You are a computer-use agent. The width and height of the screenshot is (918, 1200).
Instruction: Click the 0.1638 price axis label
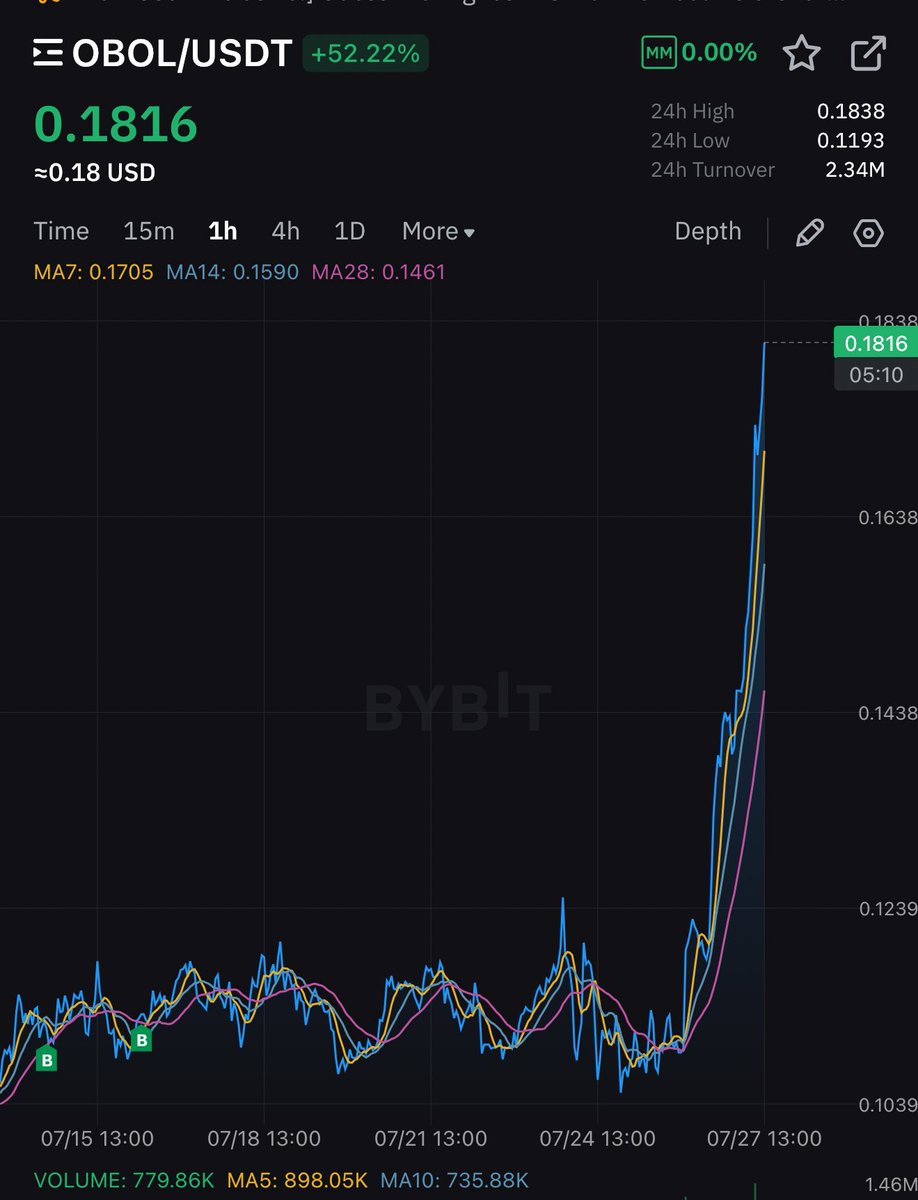pyautogui.click(x=888, y=517)
